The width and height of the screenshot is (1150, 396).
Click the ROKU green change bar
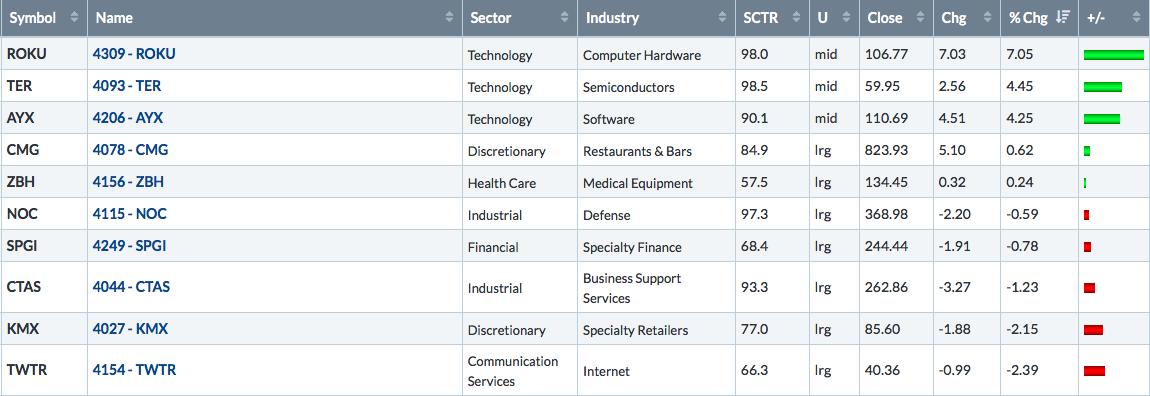click(1113, 55)
